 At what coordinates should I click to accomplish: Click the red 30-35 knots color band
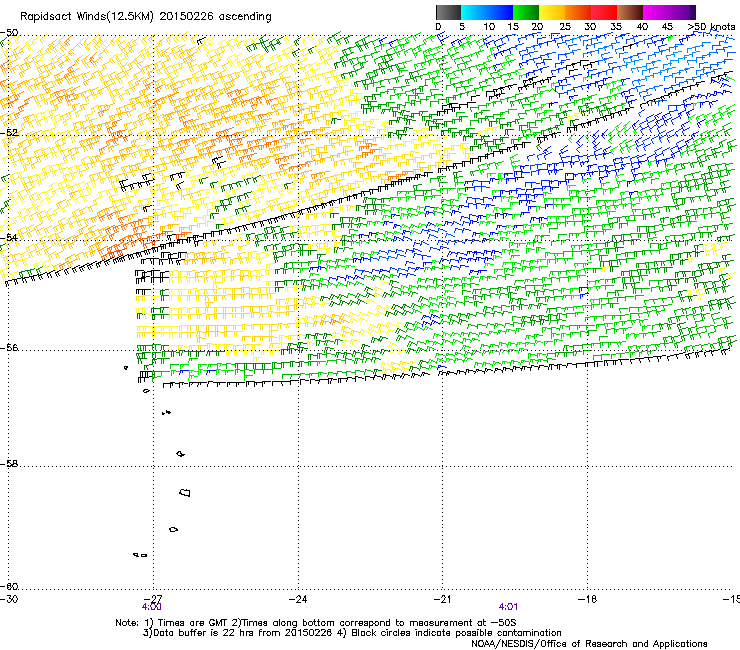[x=604, y=12]
